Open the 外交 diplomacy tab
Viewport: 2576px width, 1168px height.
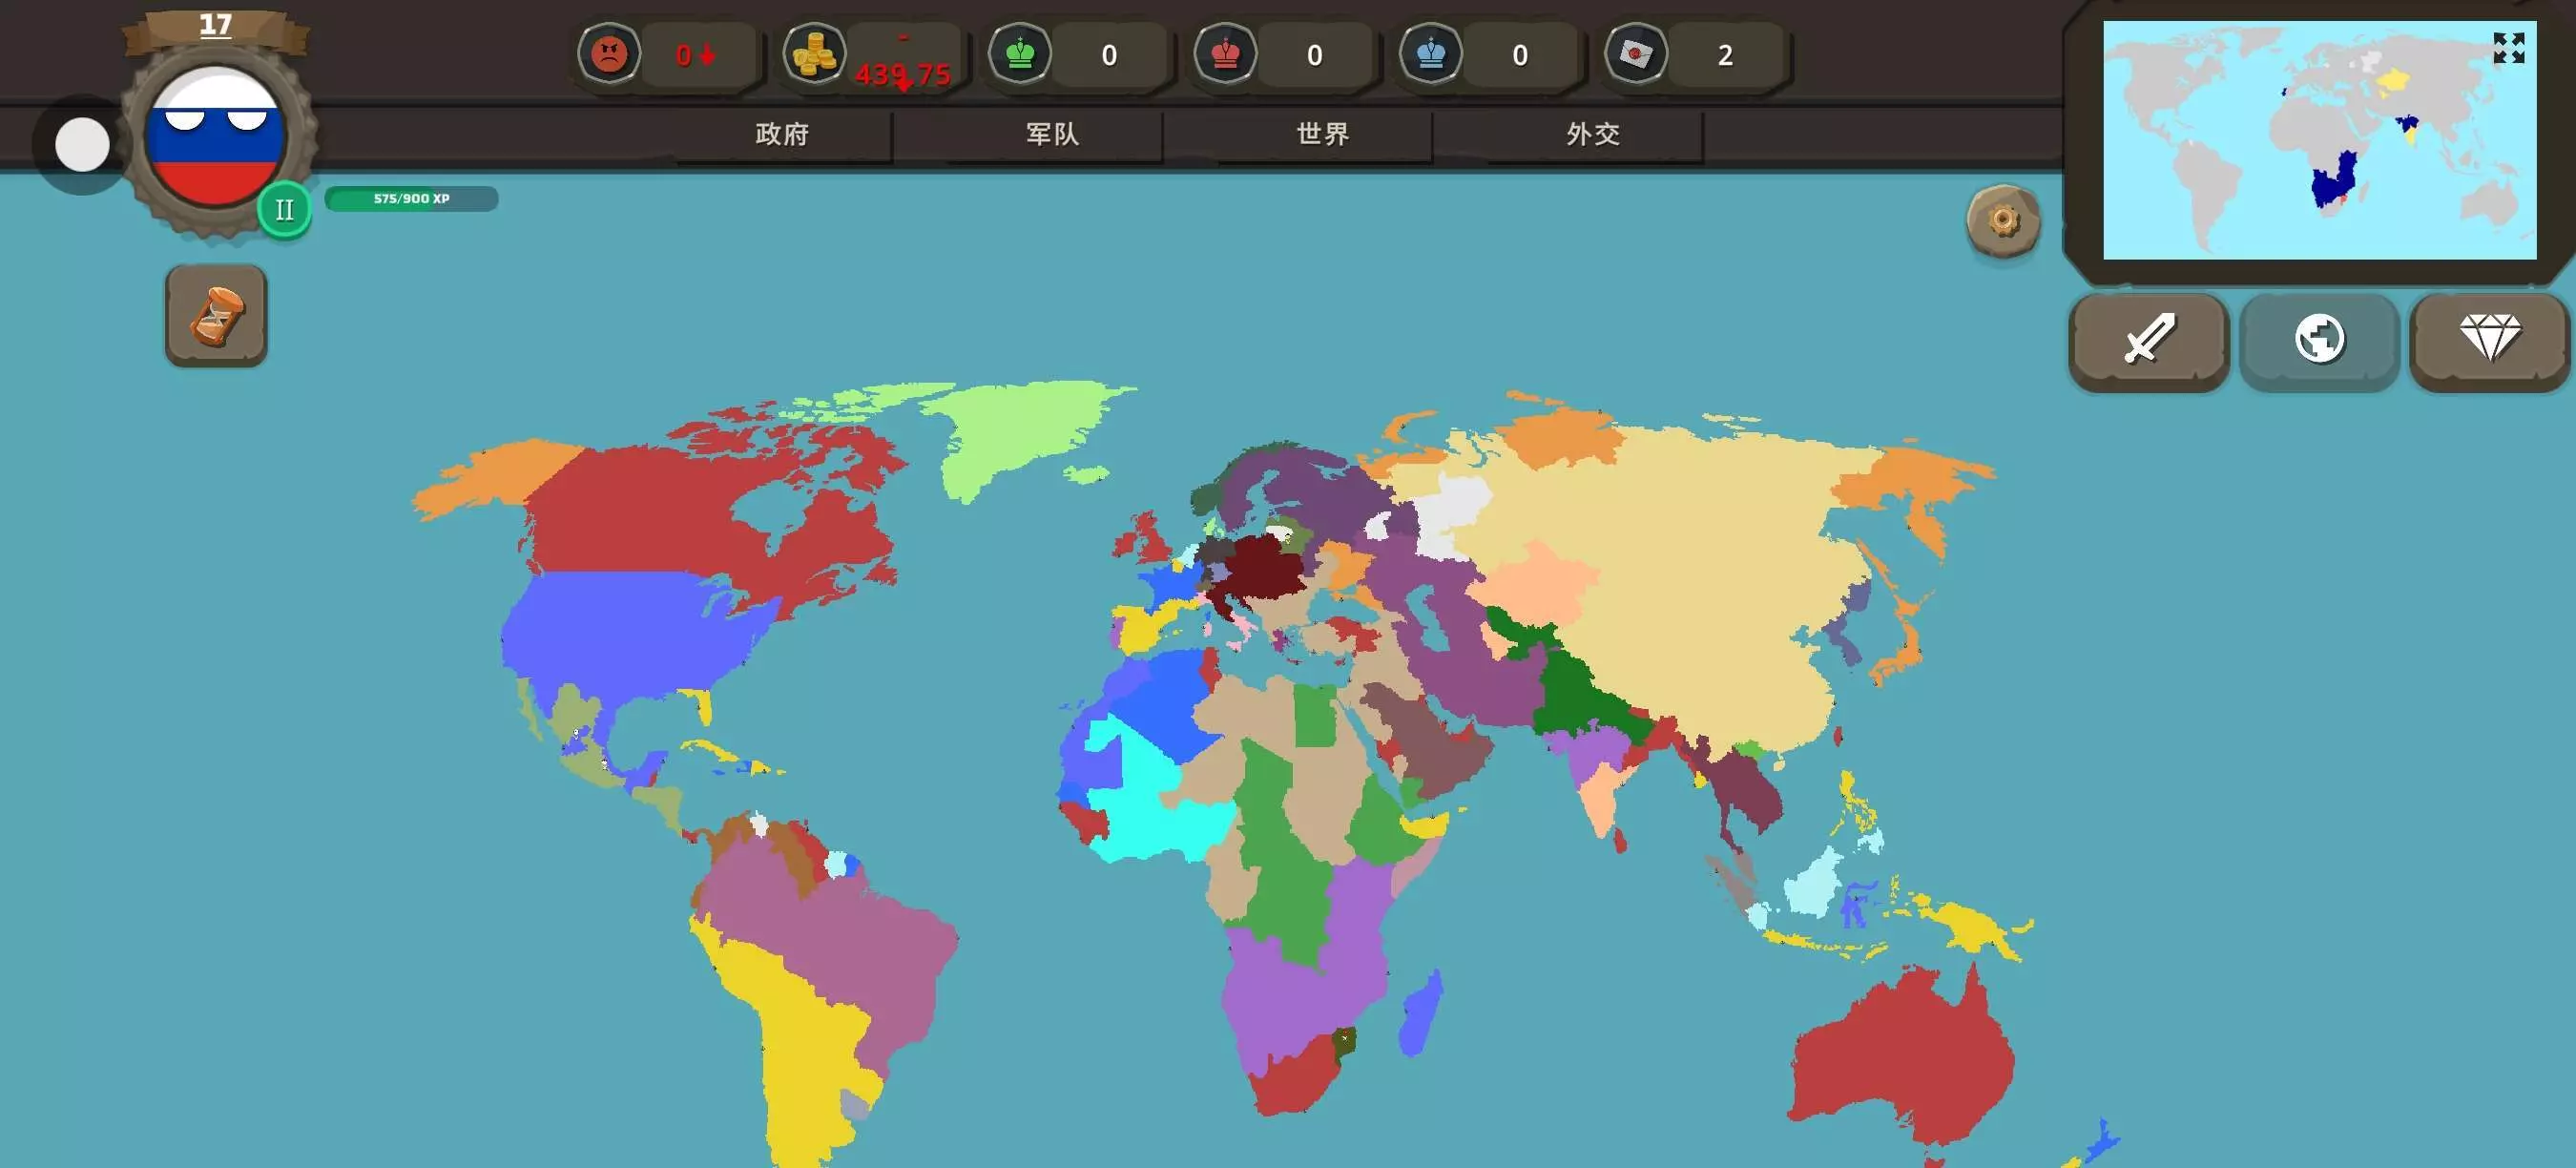pos(1593,134)
